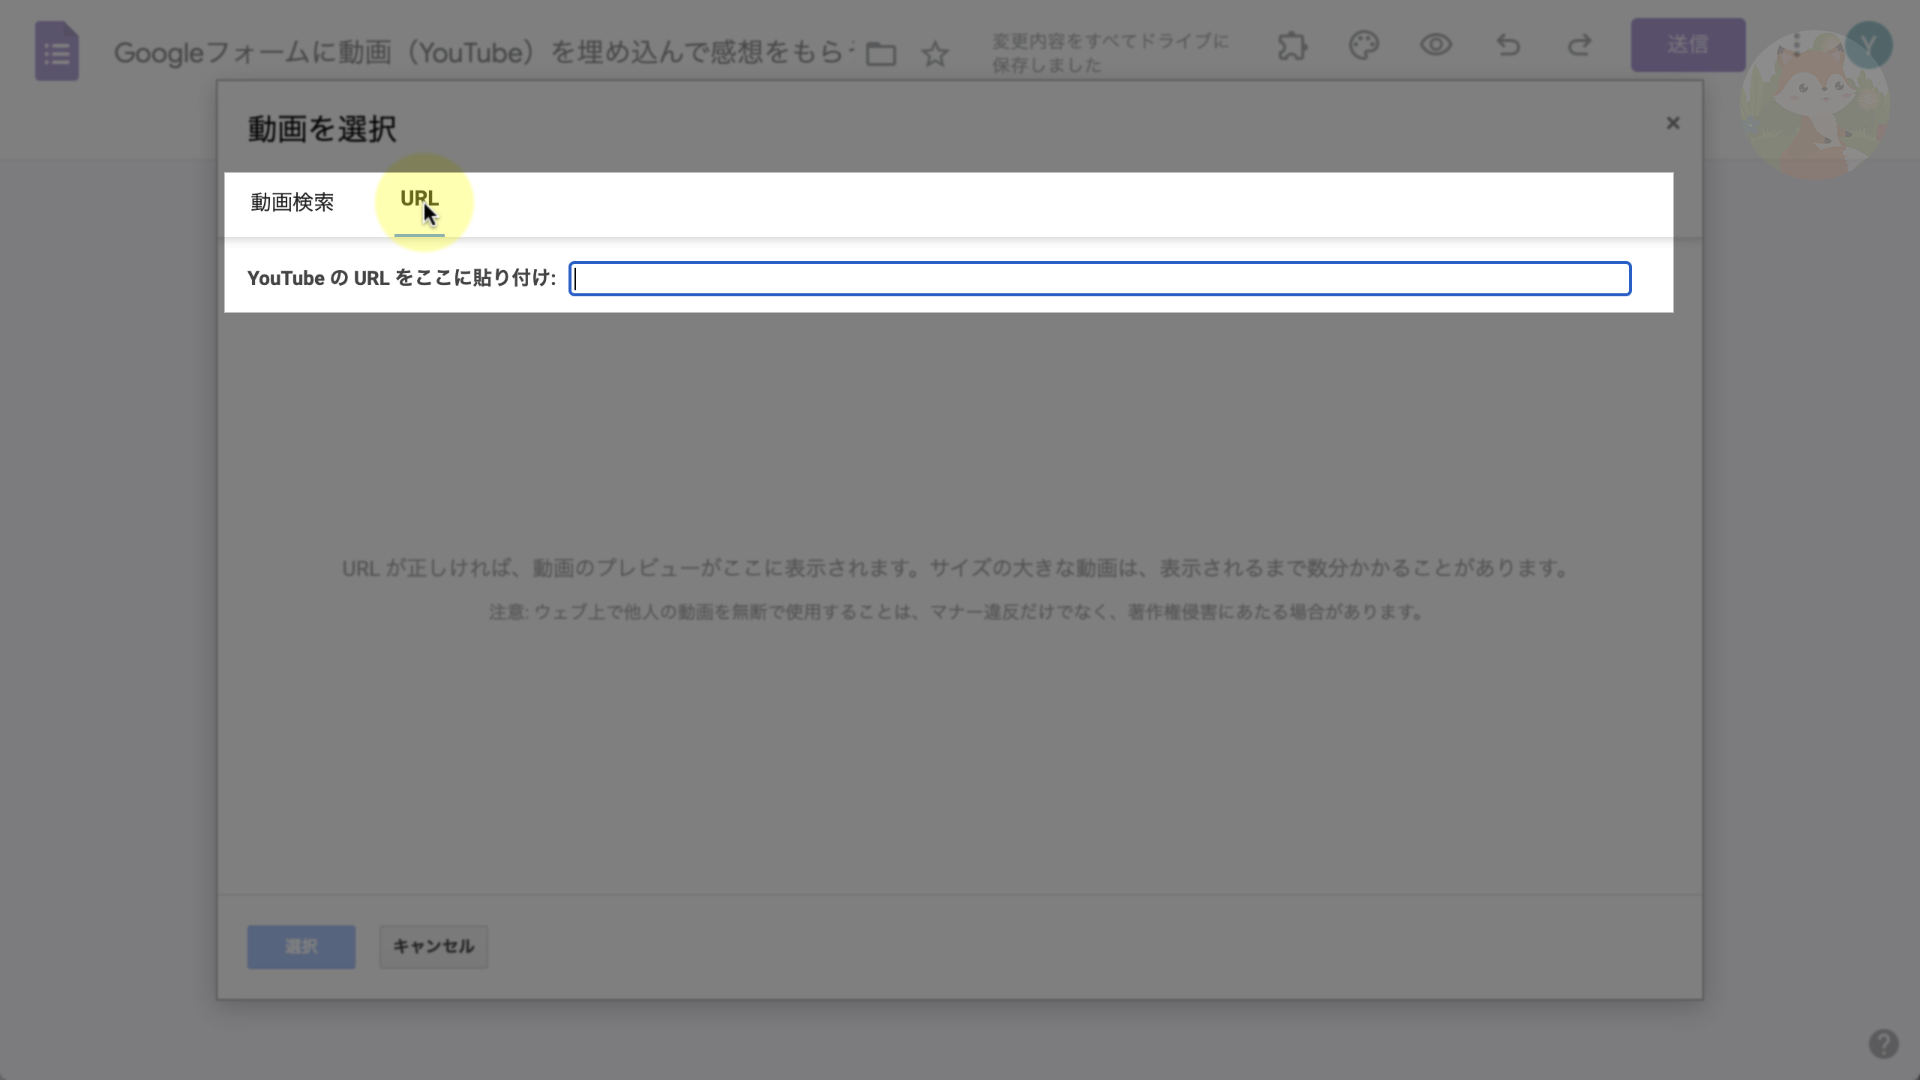This screenshot has width=1920, height=1080.
Task: Switch to the 動画検索 tab
Action: [x=292, y=203]
